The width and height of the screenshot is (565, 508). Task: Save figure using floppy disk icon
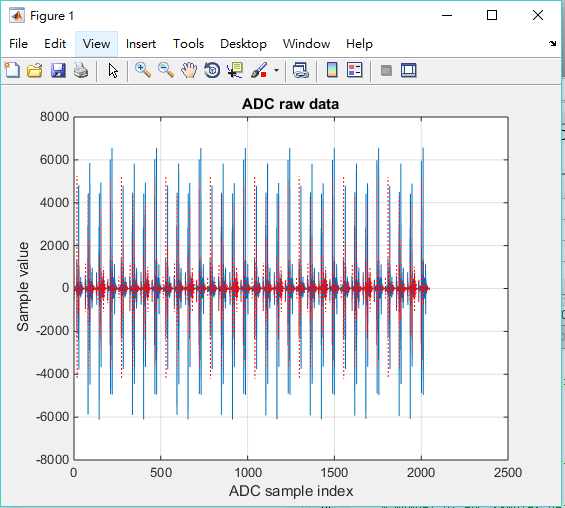pyautogui.click(x=58, y=70)
